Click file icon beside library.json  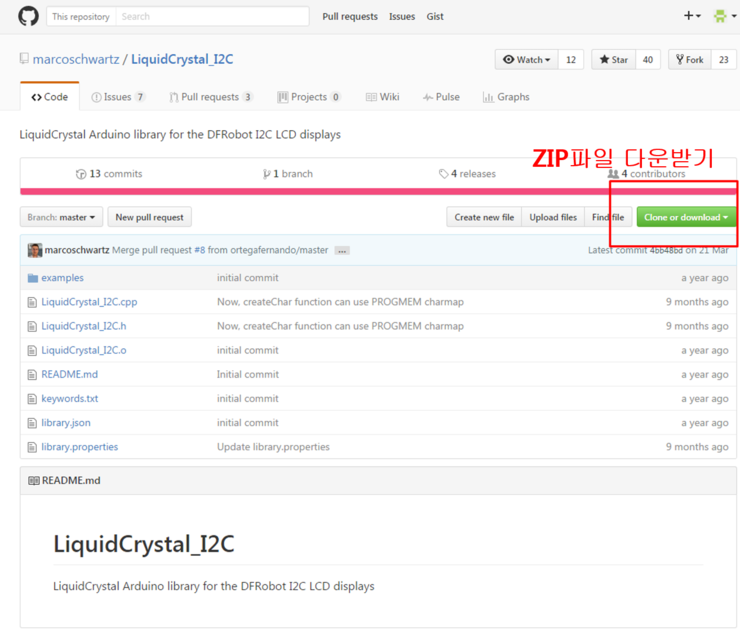[x=32, y=423]
